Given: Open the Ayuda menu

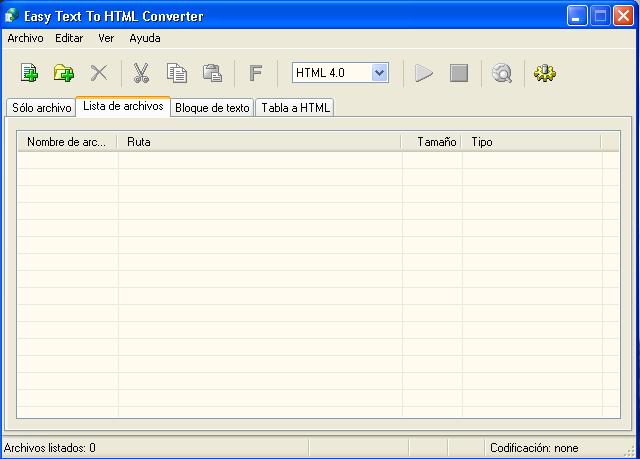Looking at the screenshot, I should click(145, 38).
